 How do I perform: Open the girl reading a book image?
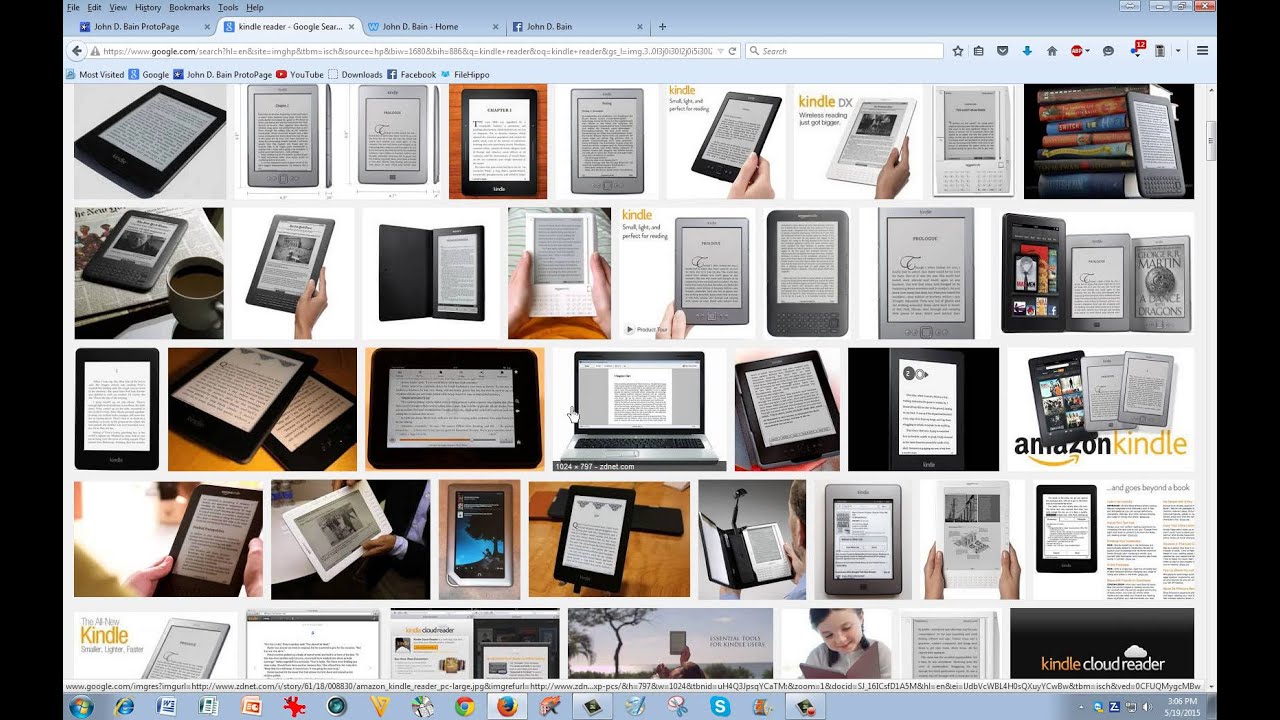point(836,644)
